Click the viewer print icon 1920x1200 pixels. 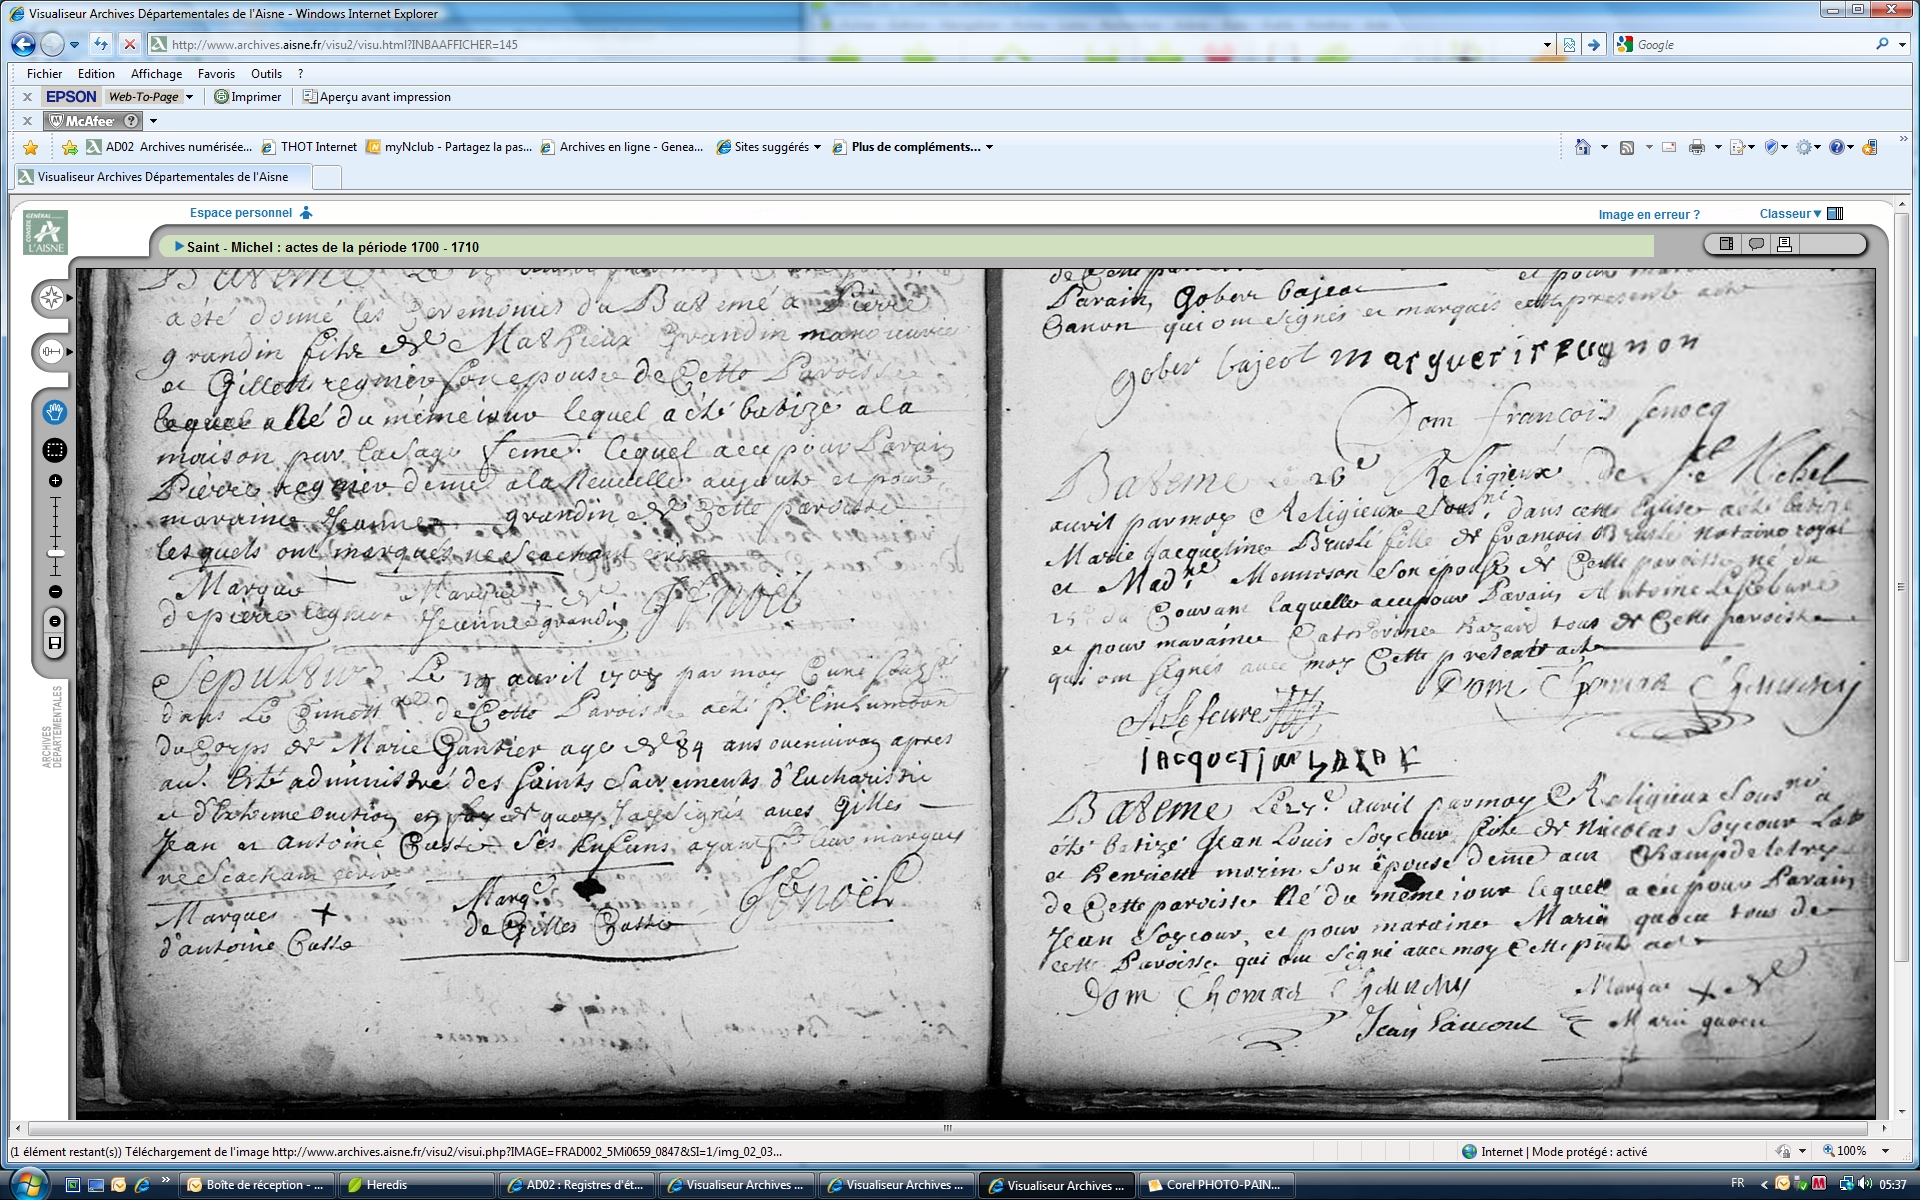point(1784,244)
